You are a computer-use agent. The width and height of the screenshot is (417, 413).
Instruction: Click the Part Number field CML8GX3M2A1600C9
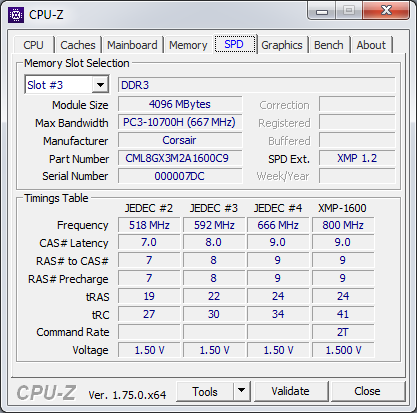coord(180,158)
